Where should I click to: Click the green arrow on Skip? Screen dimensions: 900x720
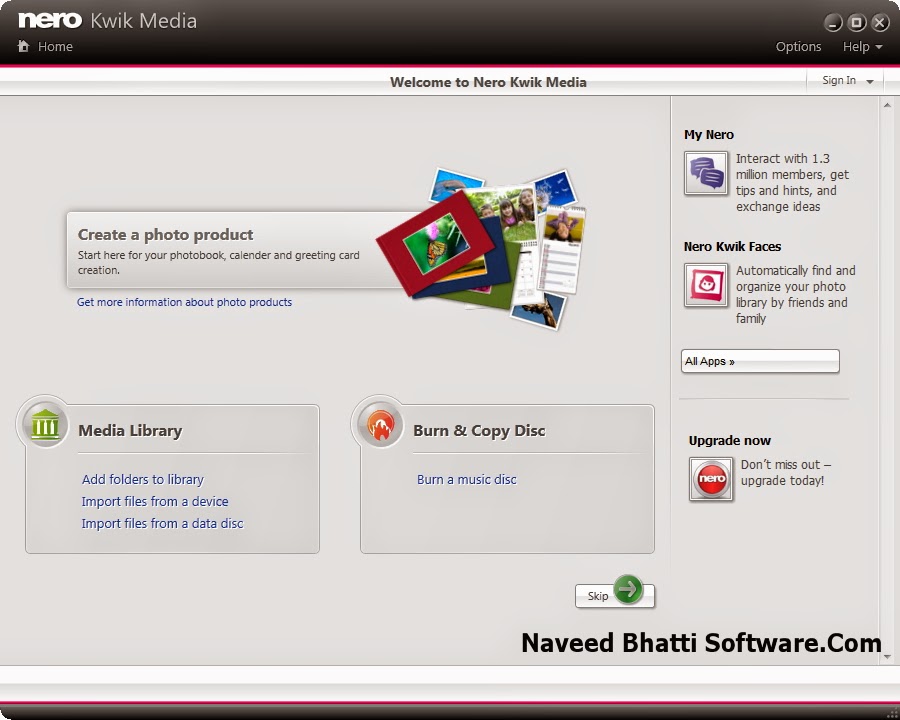[628, 589]
